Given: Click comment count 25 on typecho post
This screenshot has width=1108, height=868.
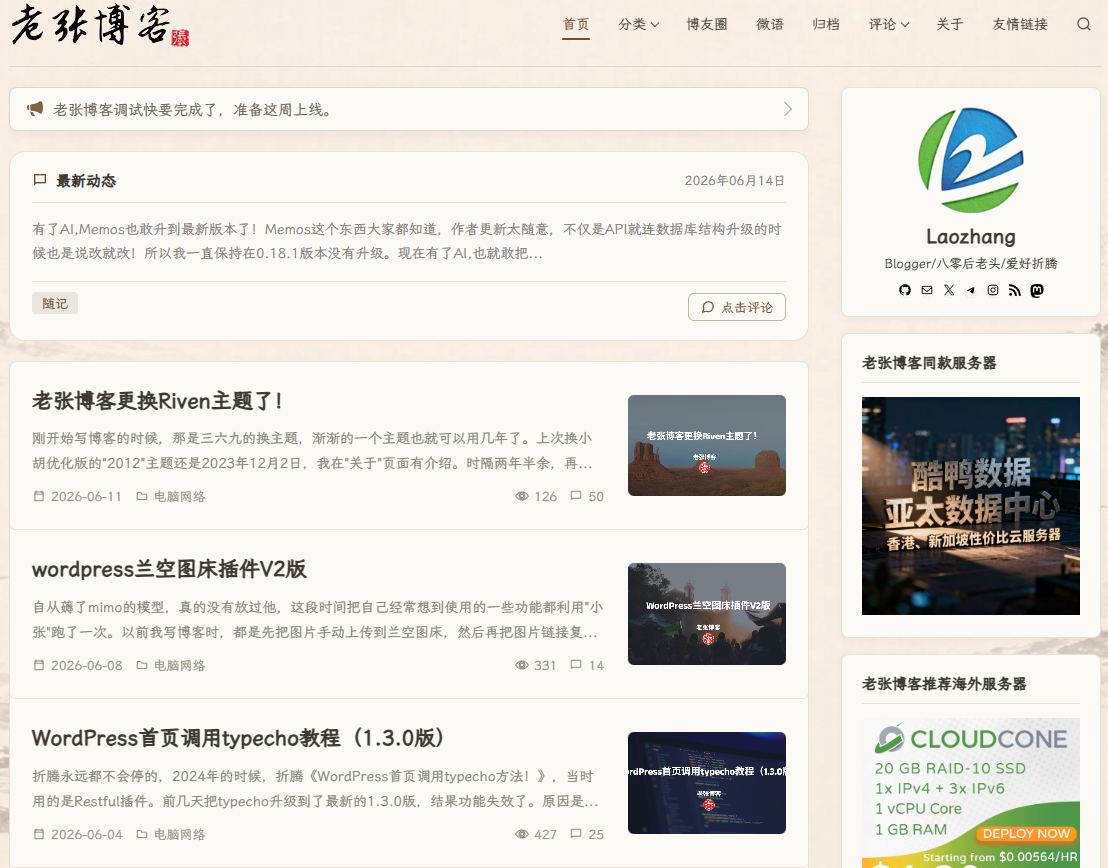Looking at the screenshot, I should [587, 834].
